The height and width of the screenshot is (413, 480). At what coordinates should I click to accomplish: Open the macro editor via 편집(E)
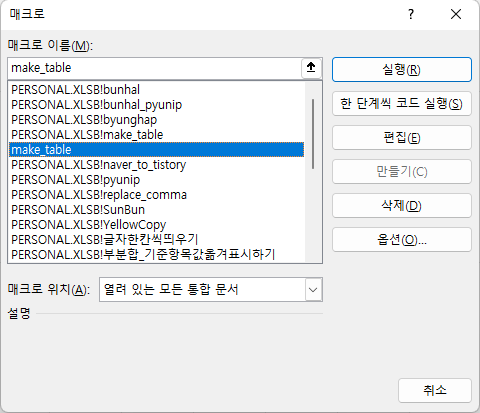coord(402,138)
